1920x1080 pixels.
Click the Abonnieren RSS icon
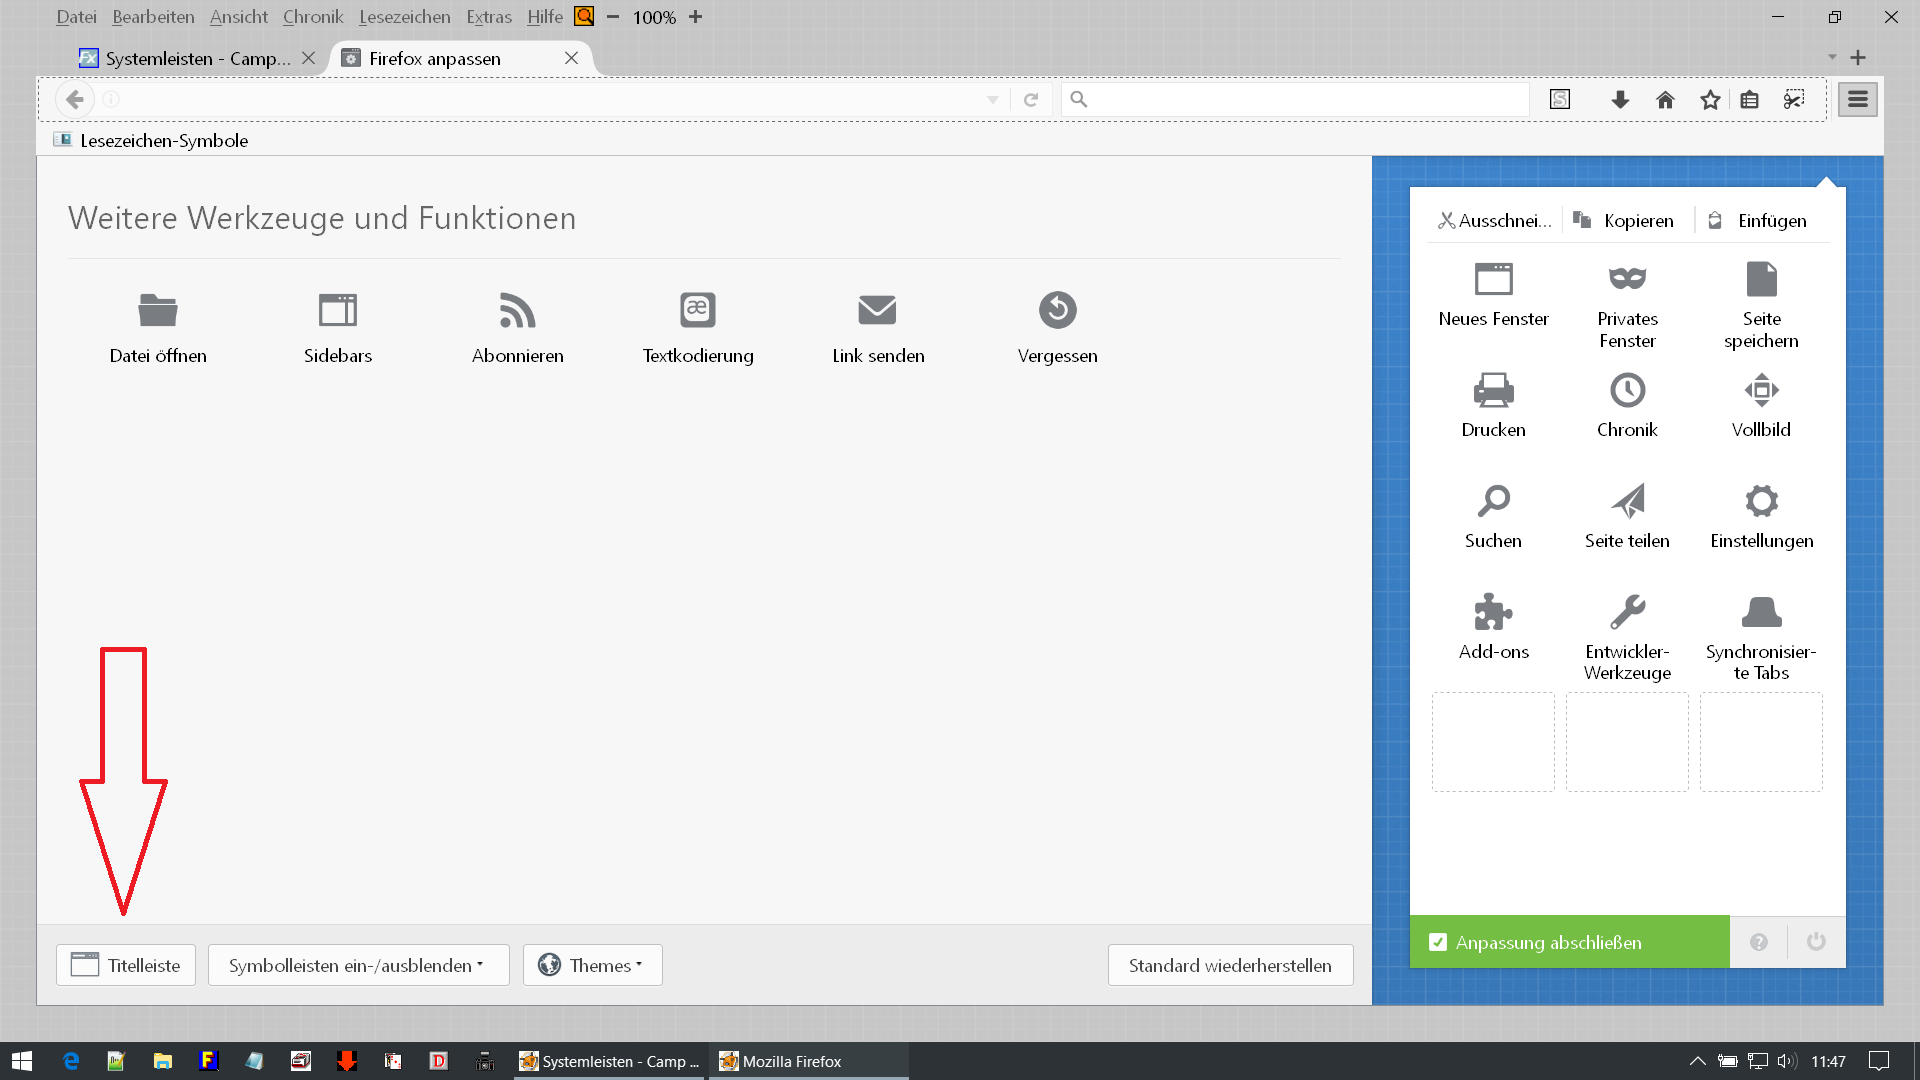tap(517, 310)
